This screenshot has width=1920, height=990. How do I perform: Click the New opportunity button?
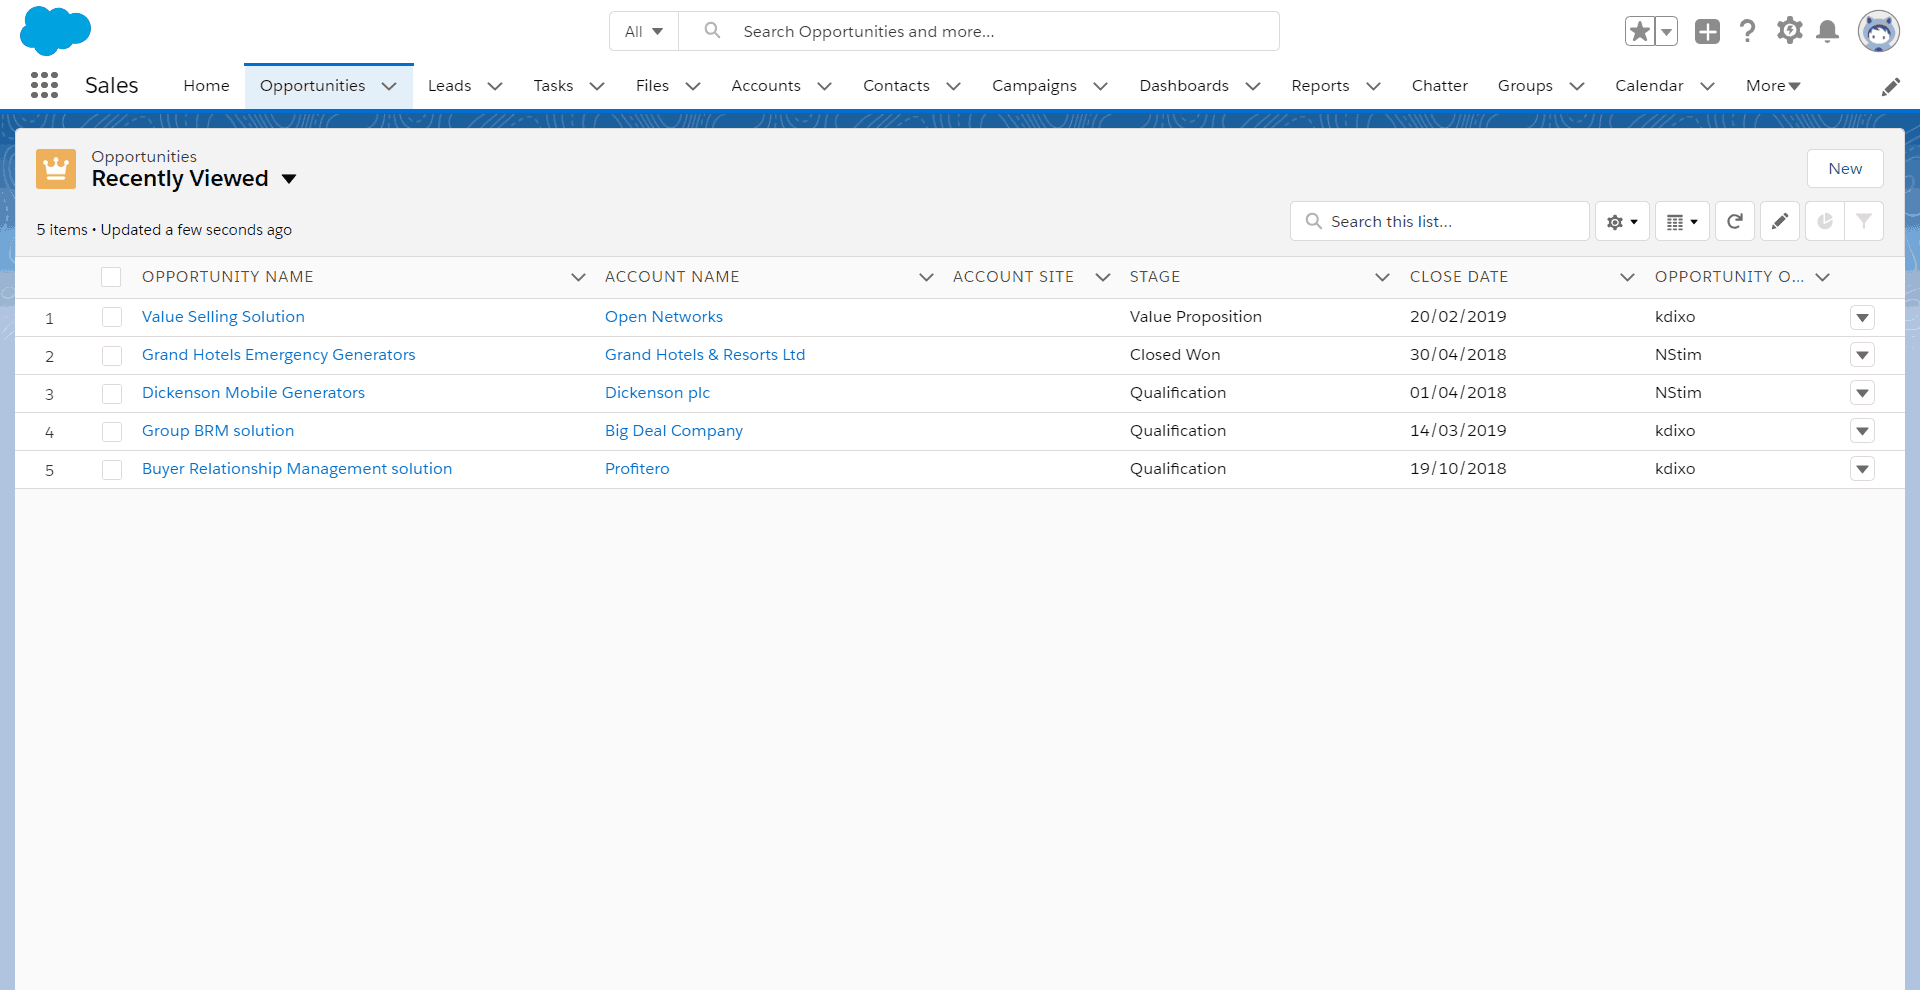[1844, 169]
